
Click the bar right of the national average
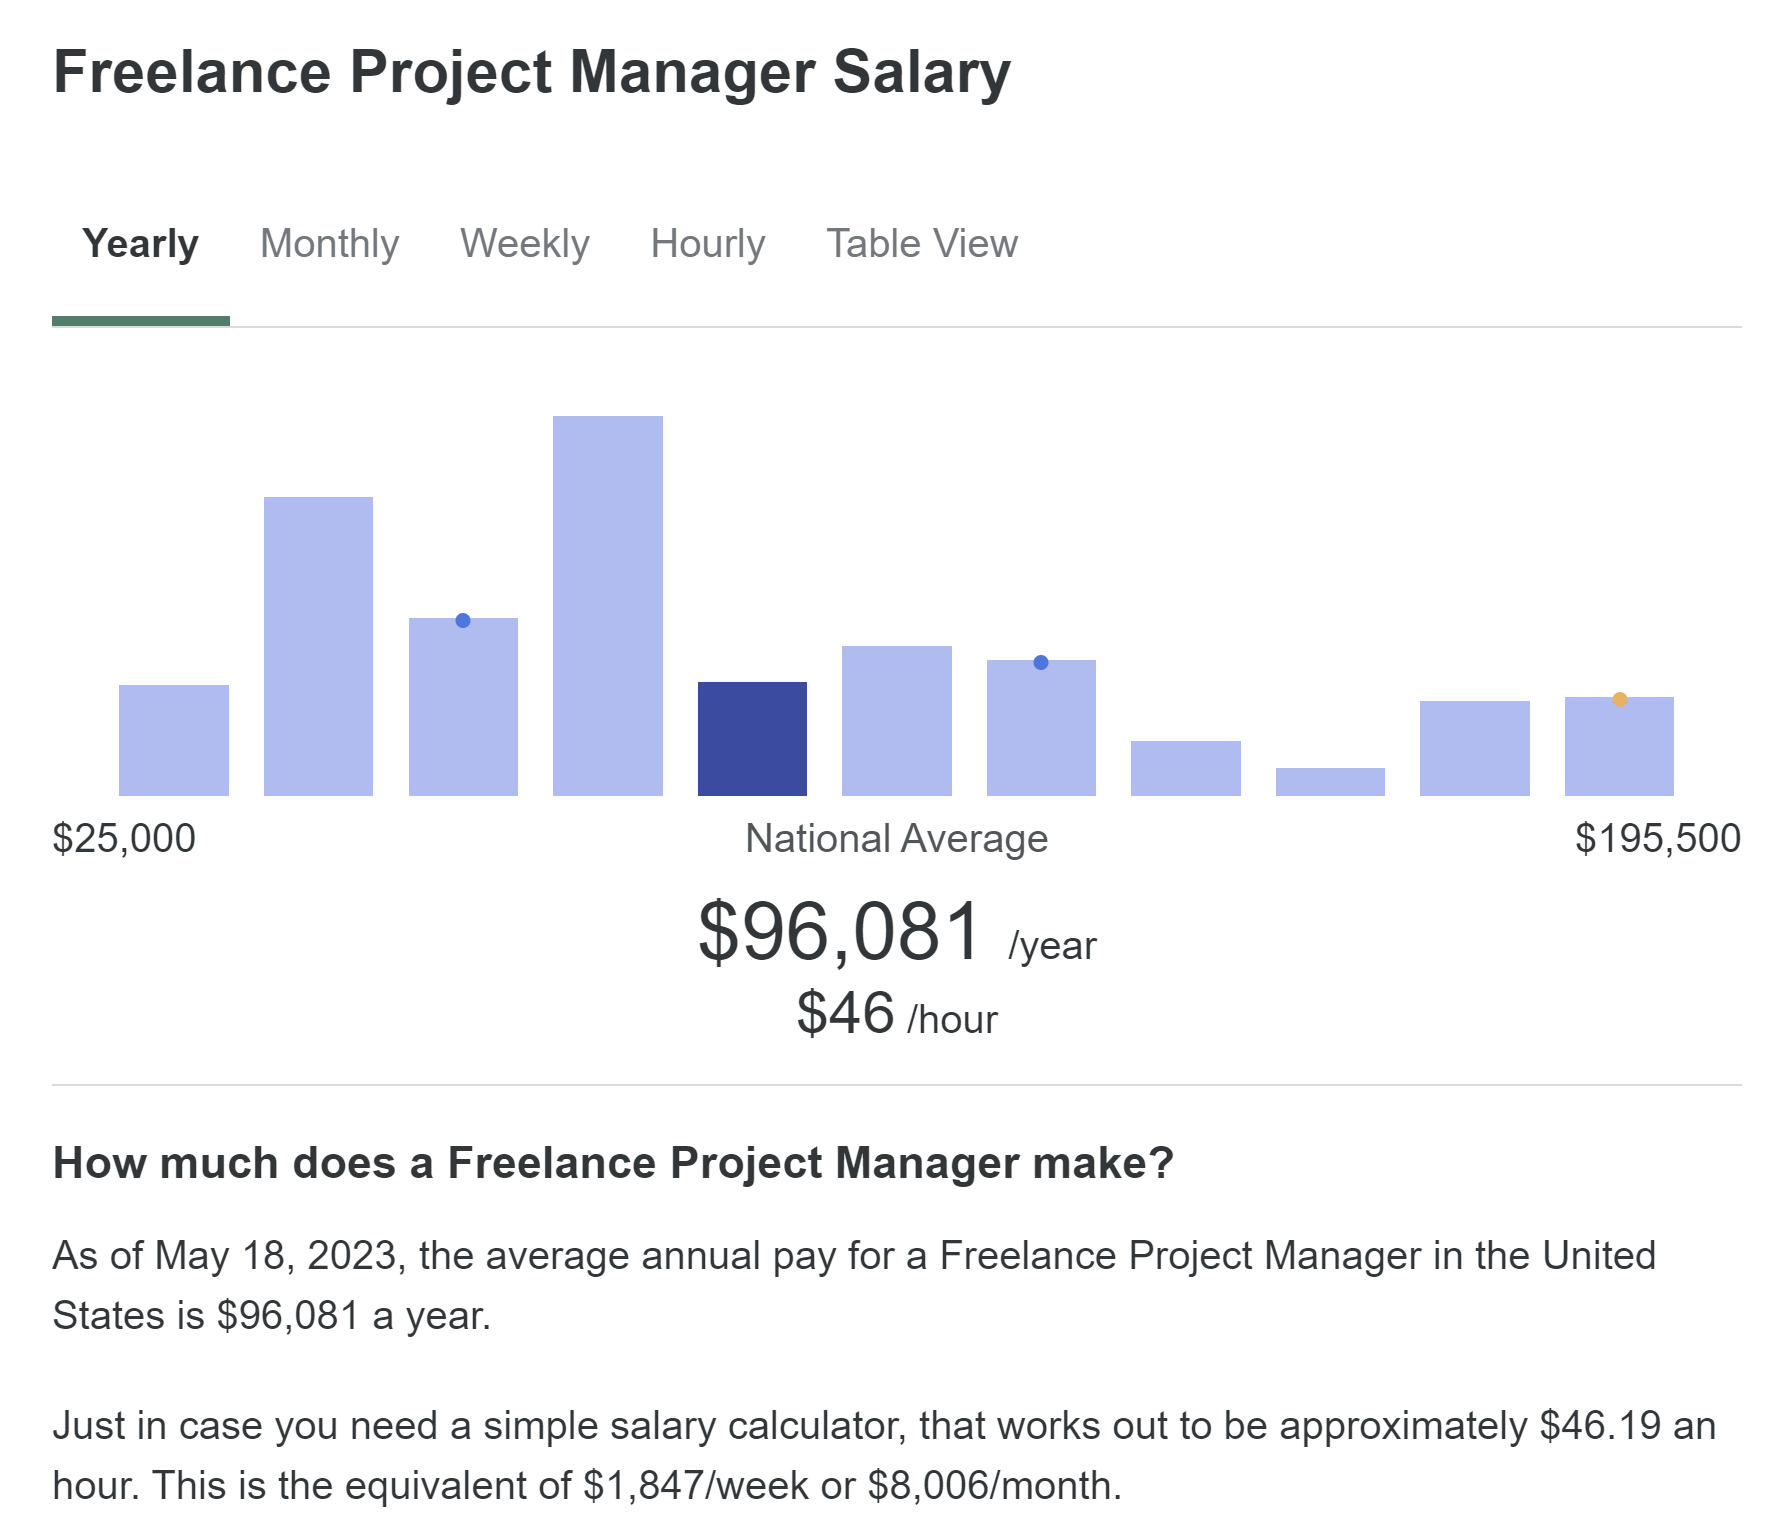(896, 721)
